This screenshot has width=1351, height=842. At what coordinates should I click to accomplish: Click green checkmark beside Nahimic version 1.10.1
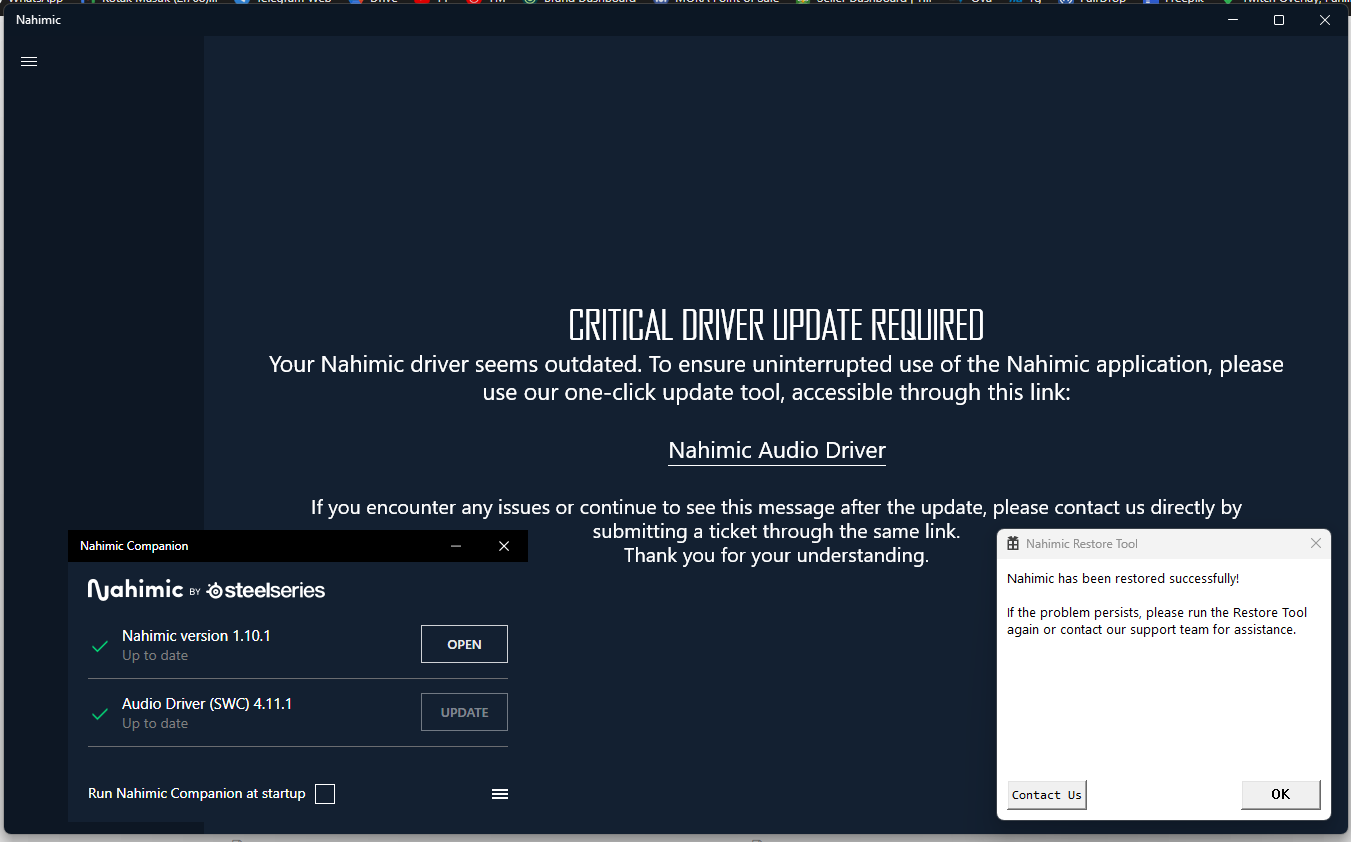100,646
